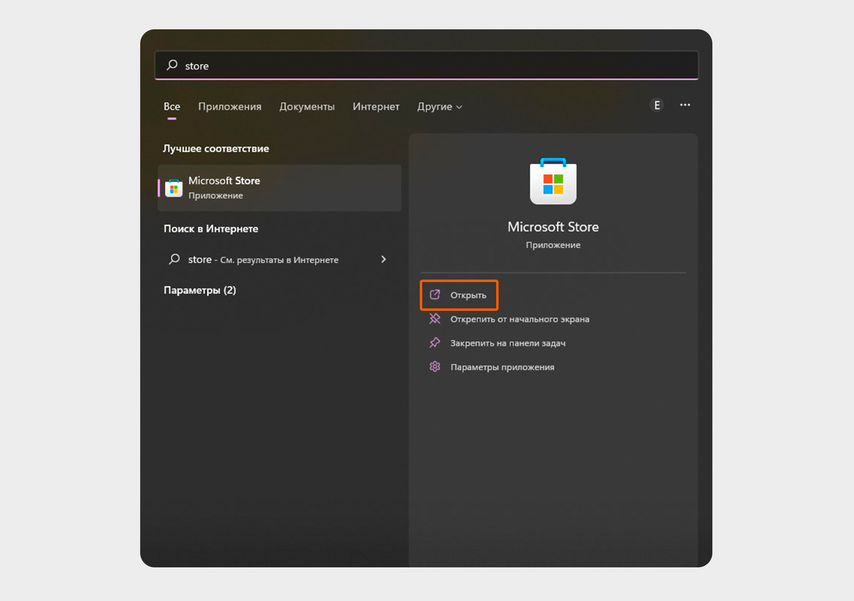Switch to the Приложения tab

pyautogui.click(x=230, y=106)
